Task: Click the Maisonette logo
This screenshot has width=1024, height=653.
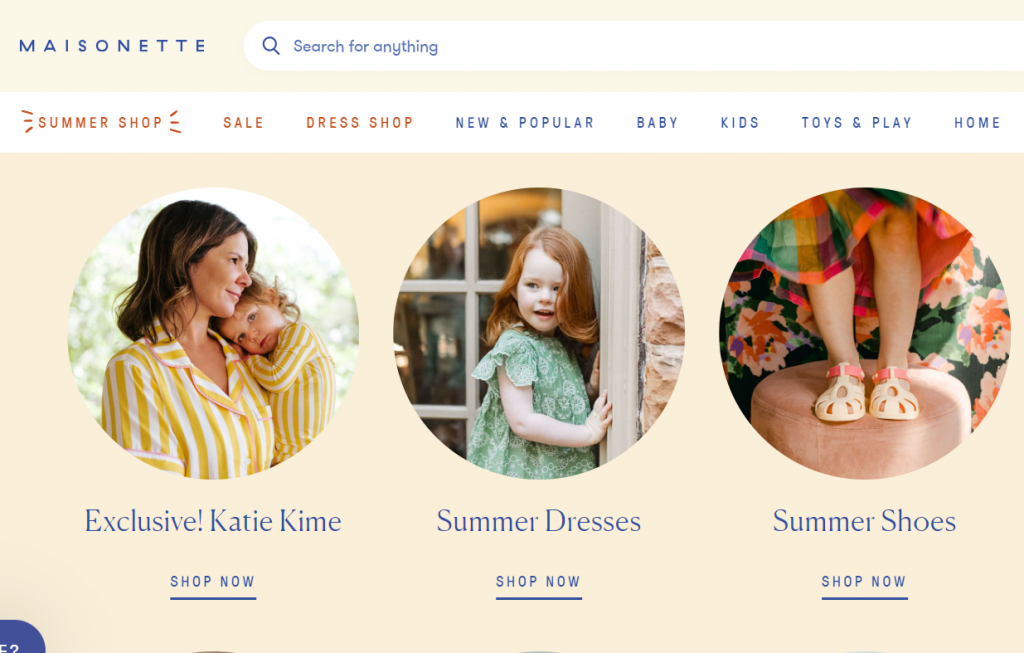Action: point(112,46)
